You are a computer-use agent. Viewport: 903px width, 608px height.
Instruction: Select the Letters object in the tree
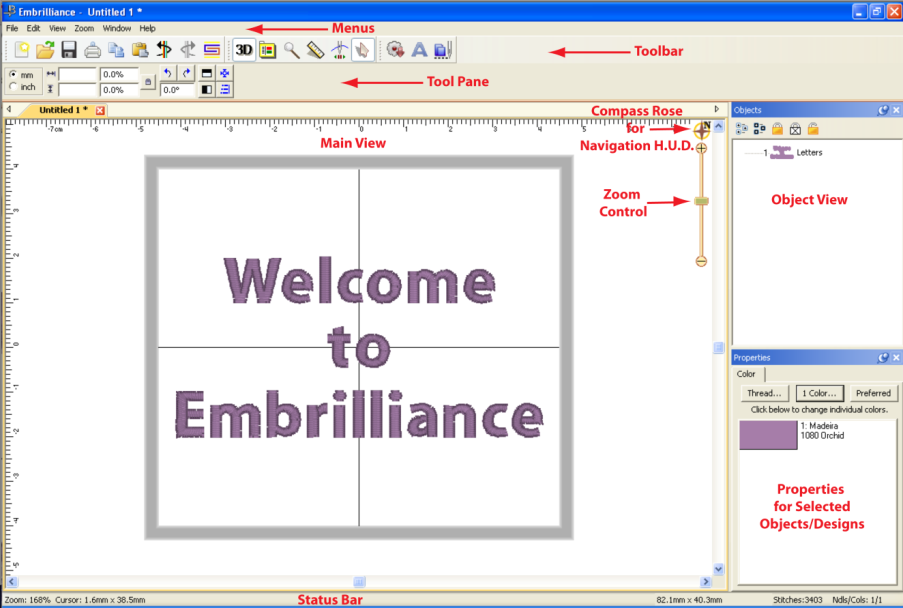click(x=808, y=152)
